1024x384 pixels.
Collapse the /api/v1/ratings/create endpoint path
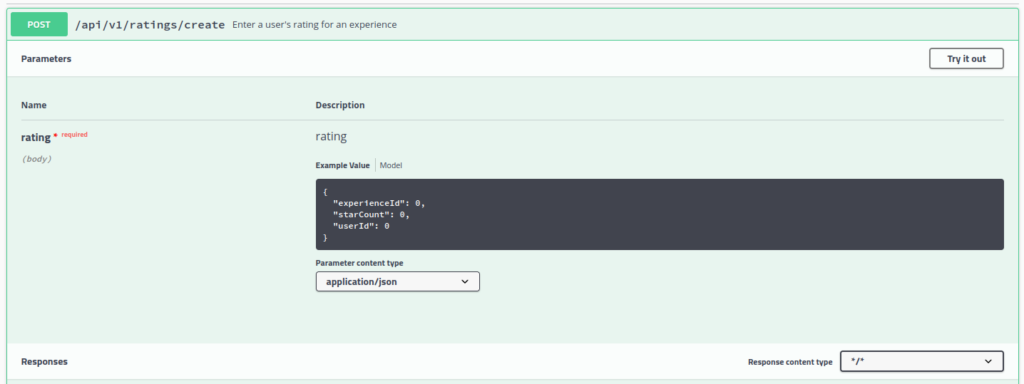pyautogui.click(x=150, y=25)
